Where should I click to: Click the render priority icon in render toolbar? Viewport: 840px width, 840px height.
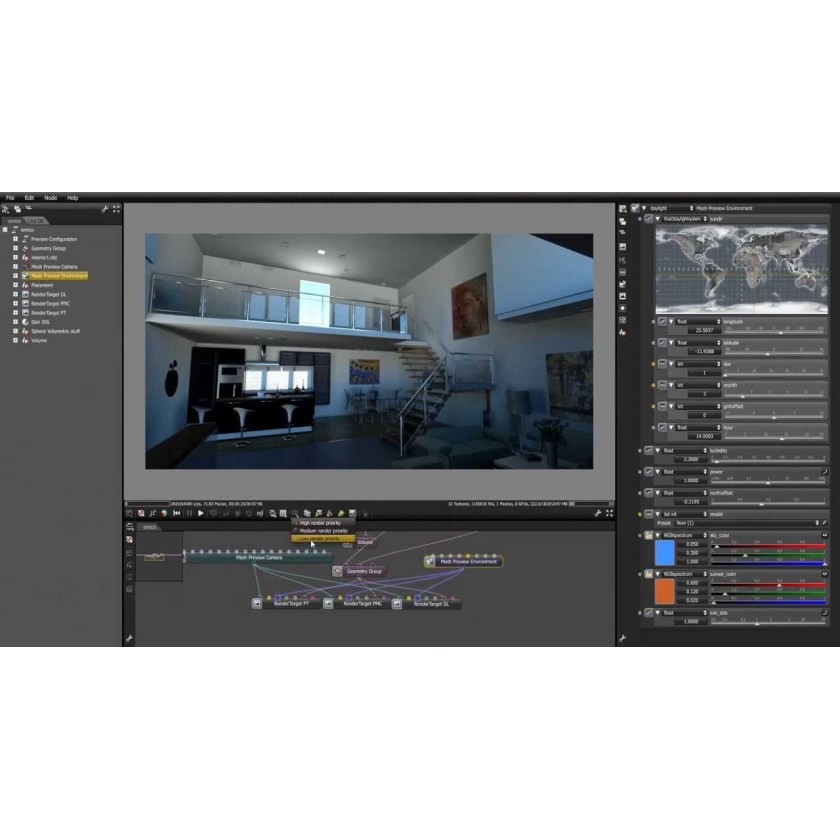tap(295, 513)
